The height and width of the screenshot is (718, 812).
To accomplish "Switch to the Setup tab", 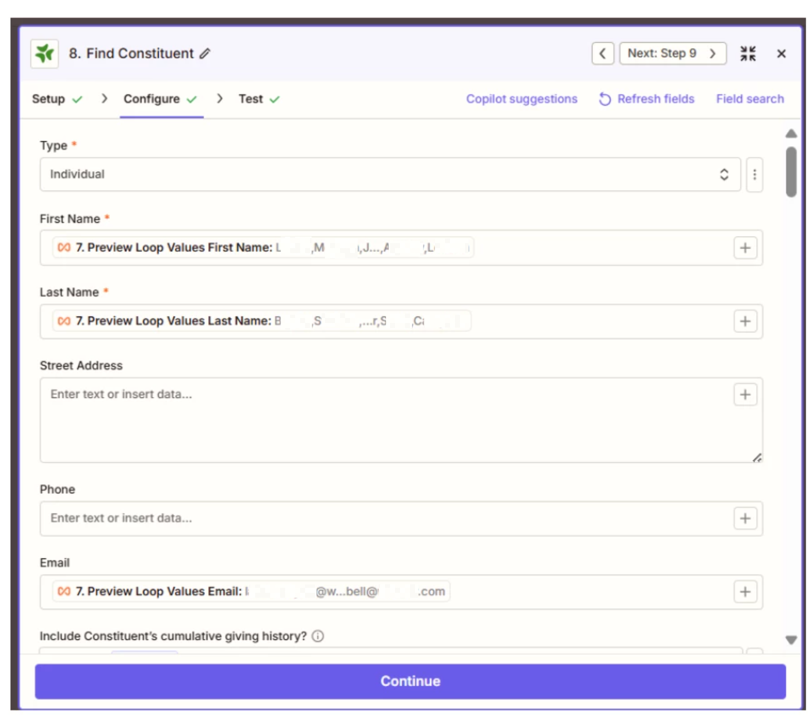I will [49, 99].
